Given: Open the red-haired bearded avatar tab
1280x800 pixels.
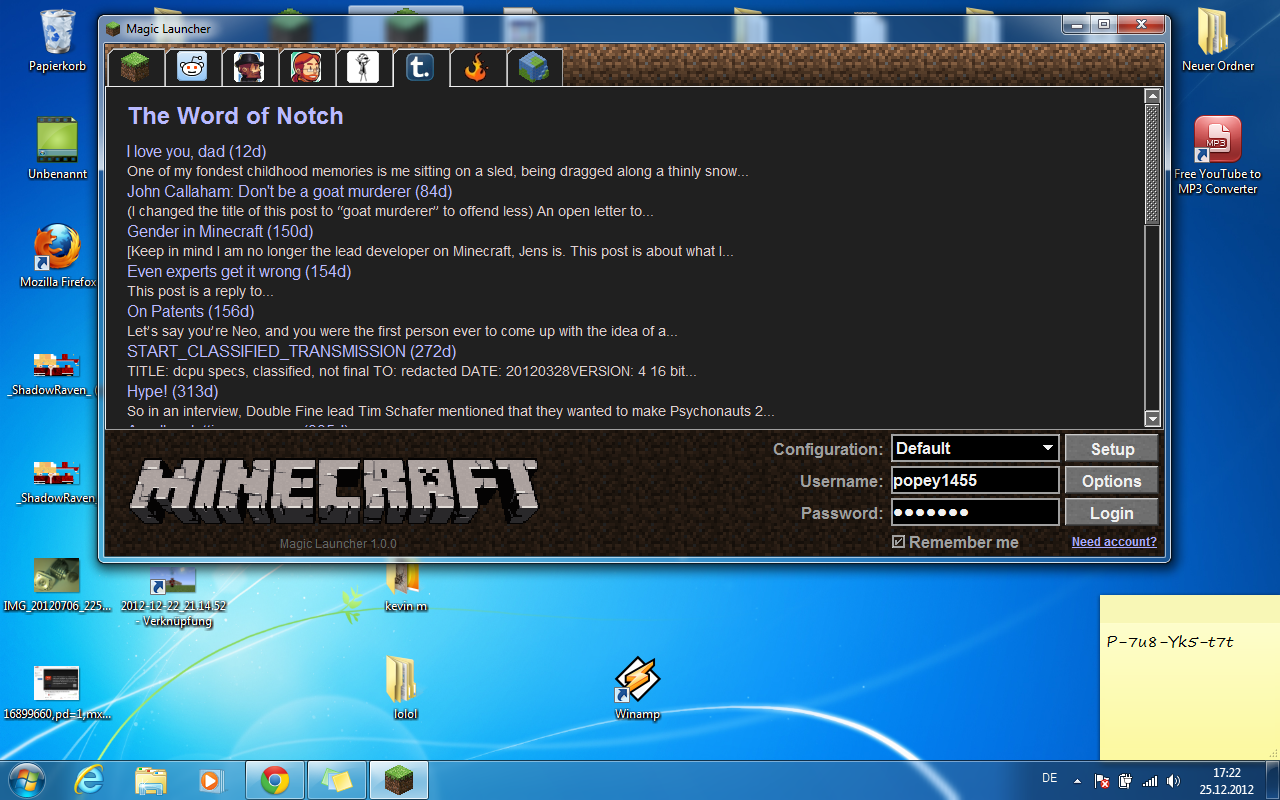Looking at the screenshot, I should [x=306, y=67].
